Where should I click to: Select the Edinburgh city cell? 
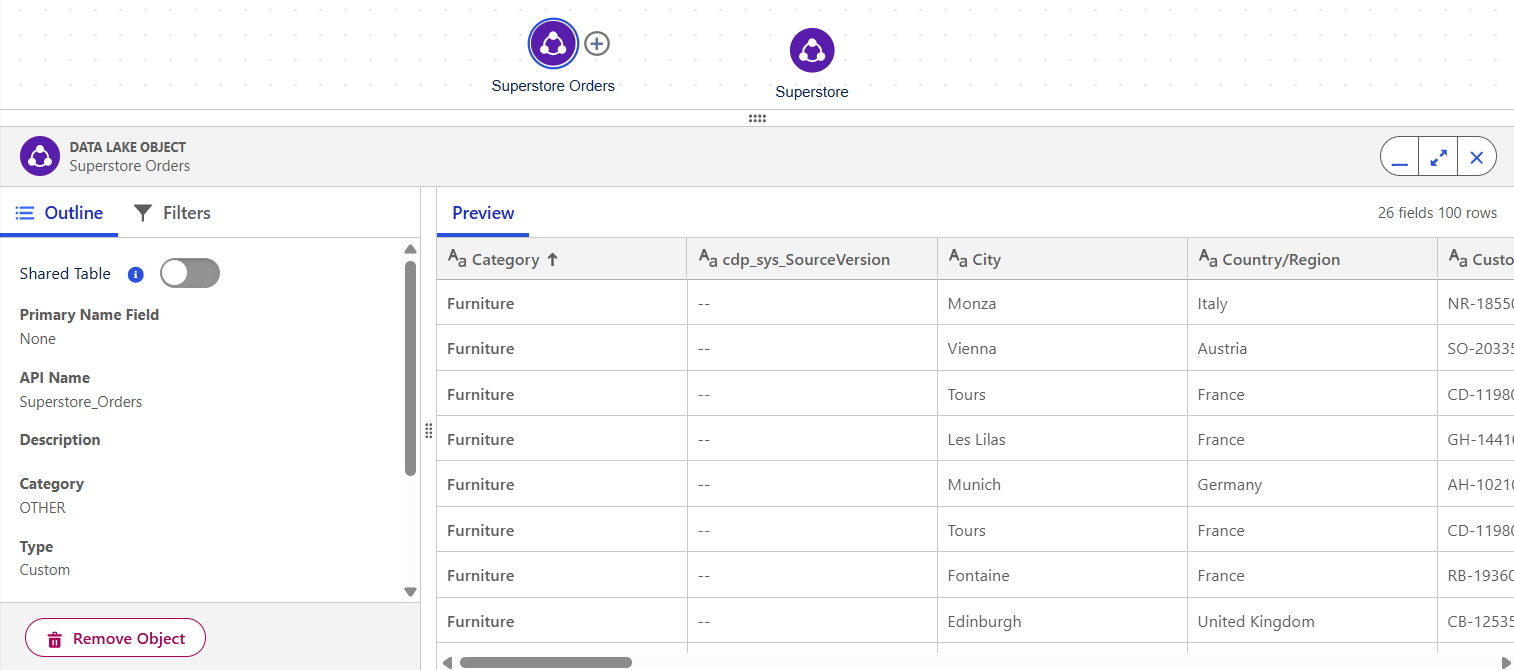(1062, 621)
